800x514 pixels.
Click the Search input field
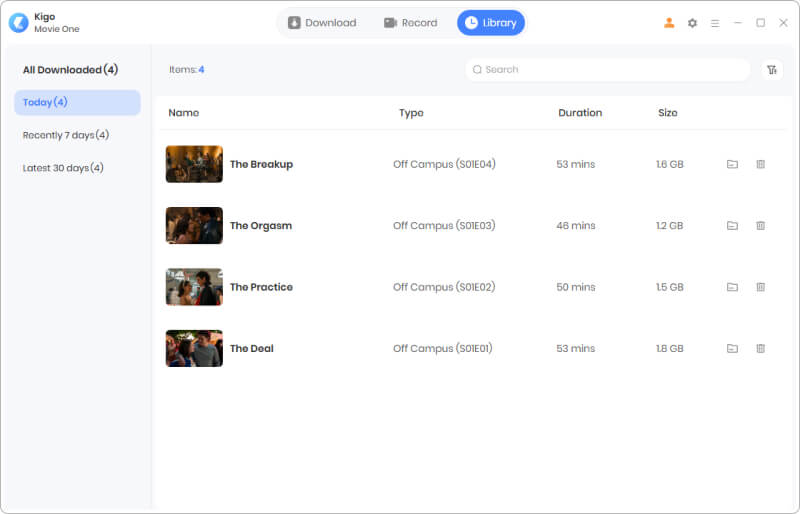pos(608,69)
